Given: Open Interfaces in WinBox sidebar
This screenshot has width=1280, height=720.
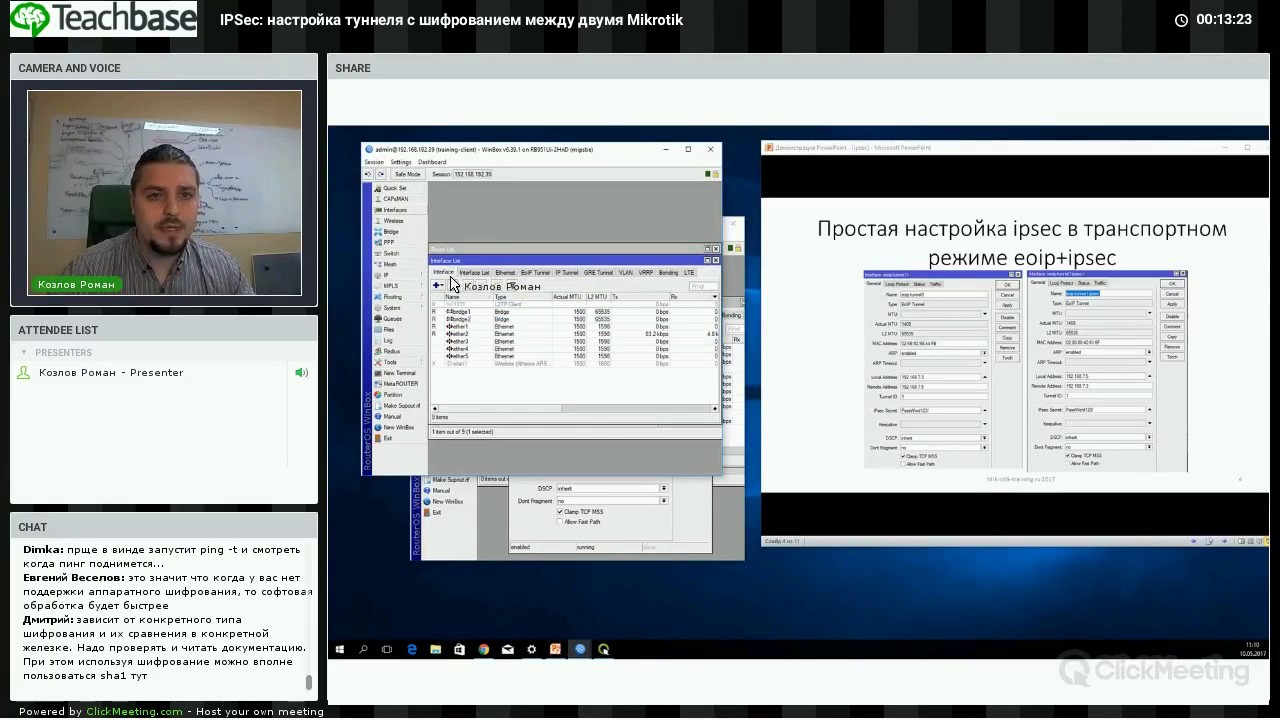Looking at the screenshot, I should pos(394,210).
